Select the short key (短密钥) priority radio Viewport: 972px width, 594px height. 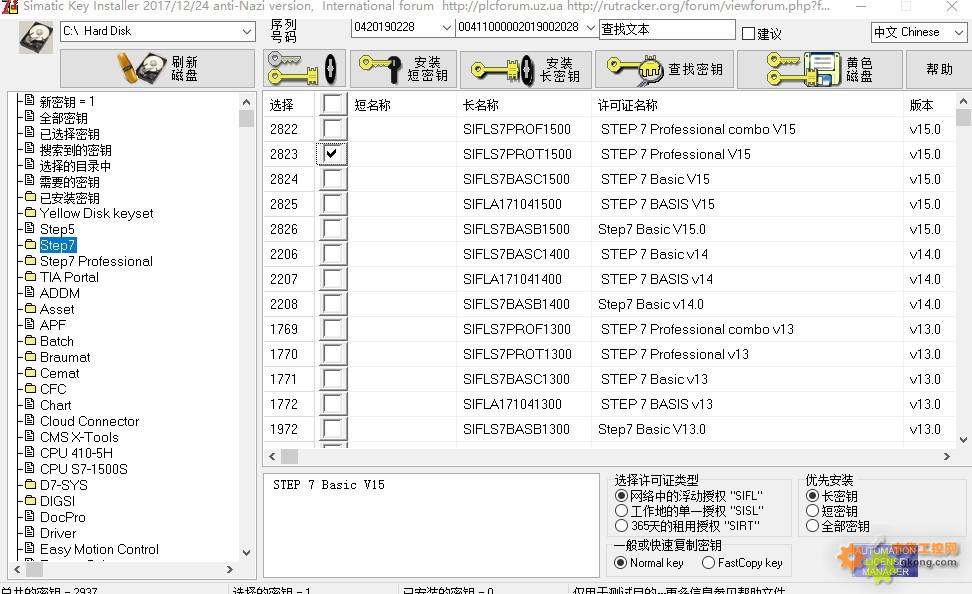click(x=812, y=510)
